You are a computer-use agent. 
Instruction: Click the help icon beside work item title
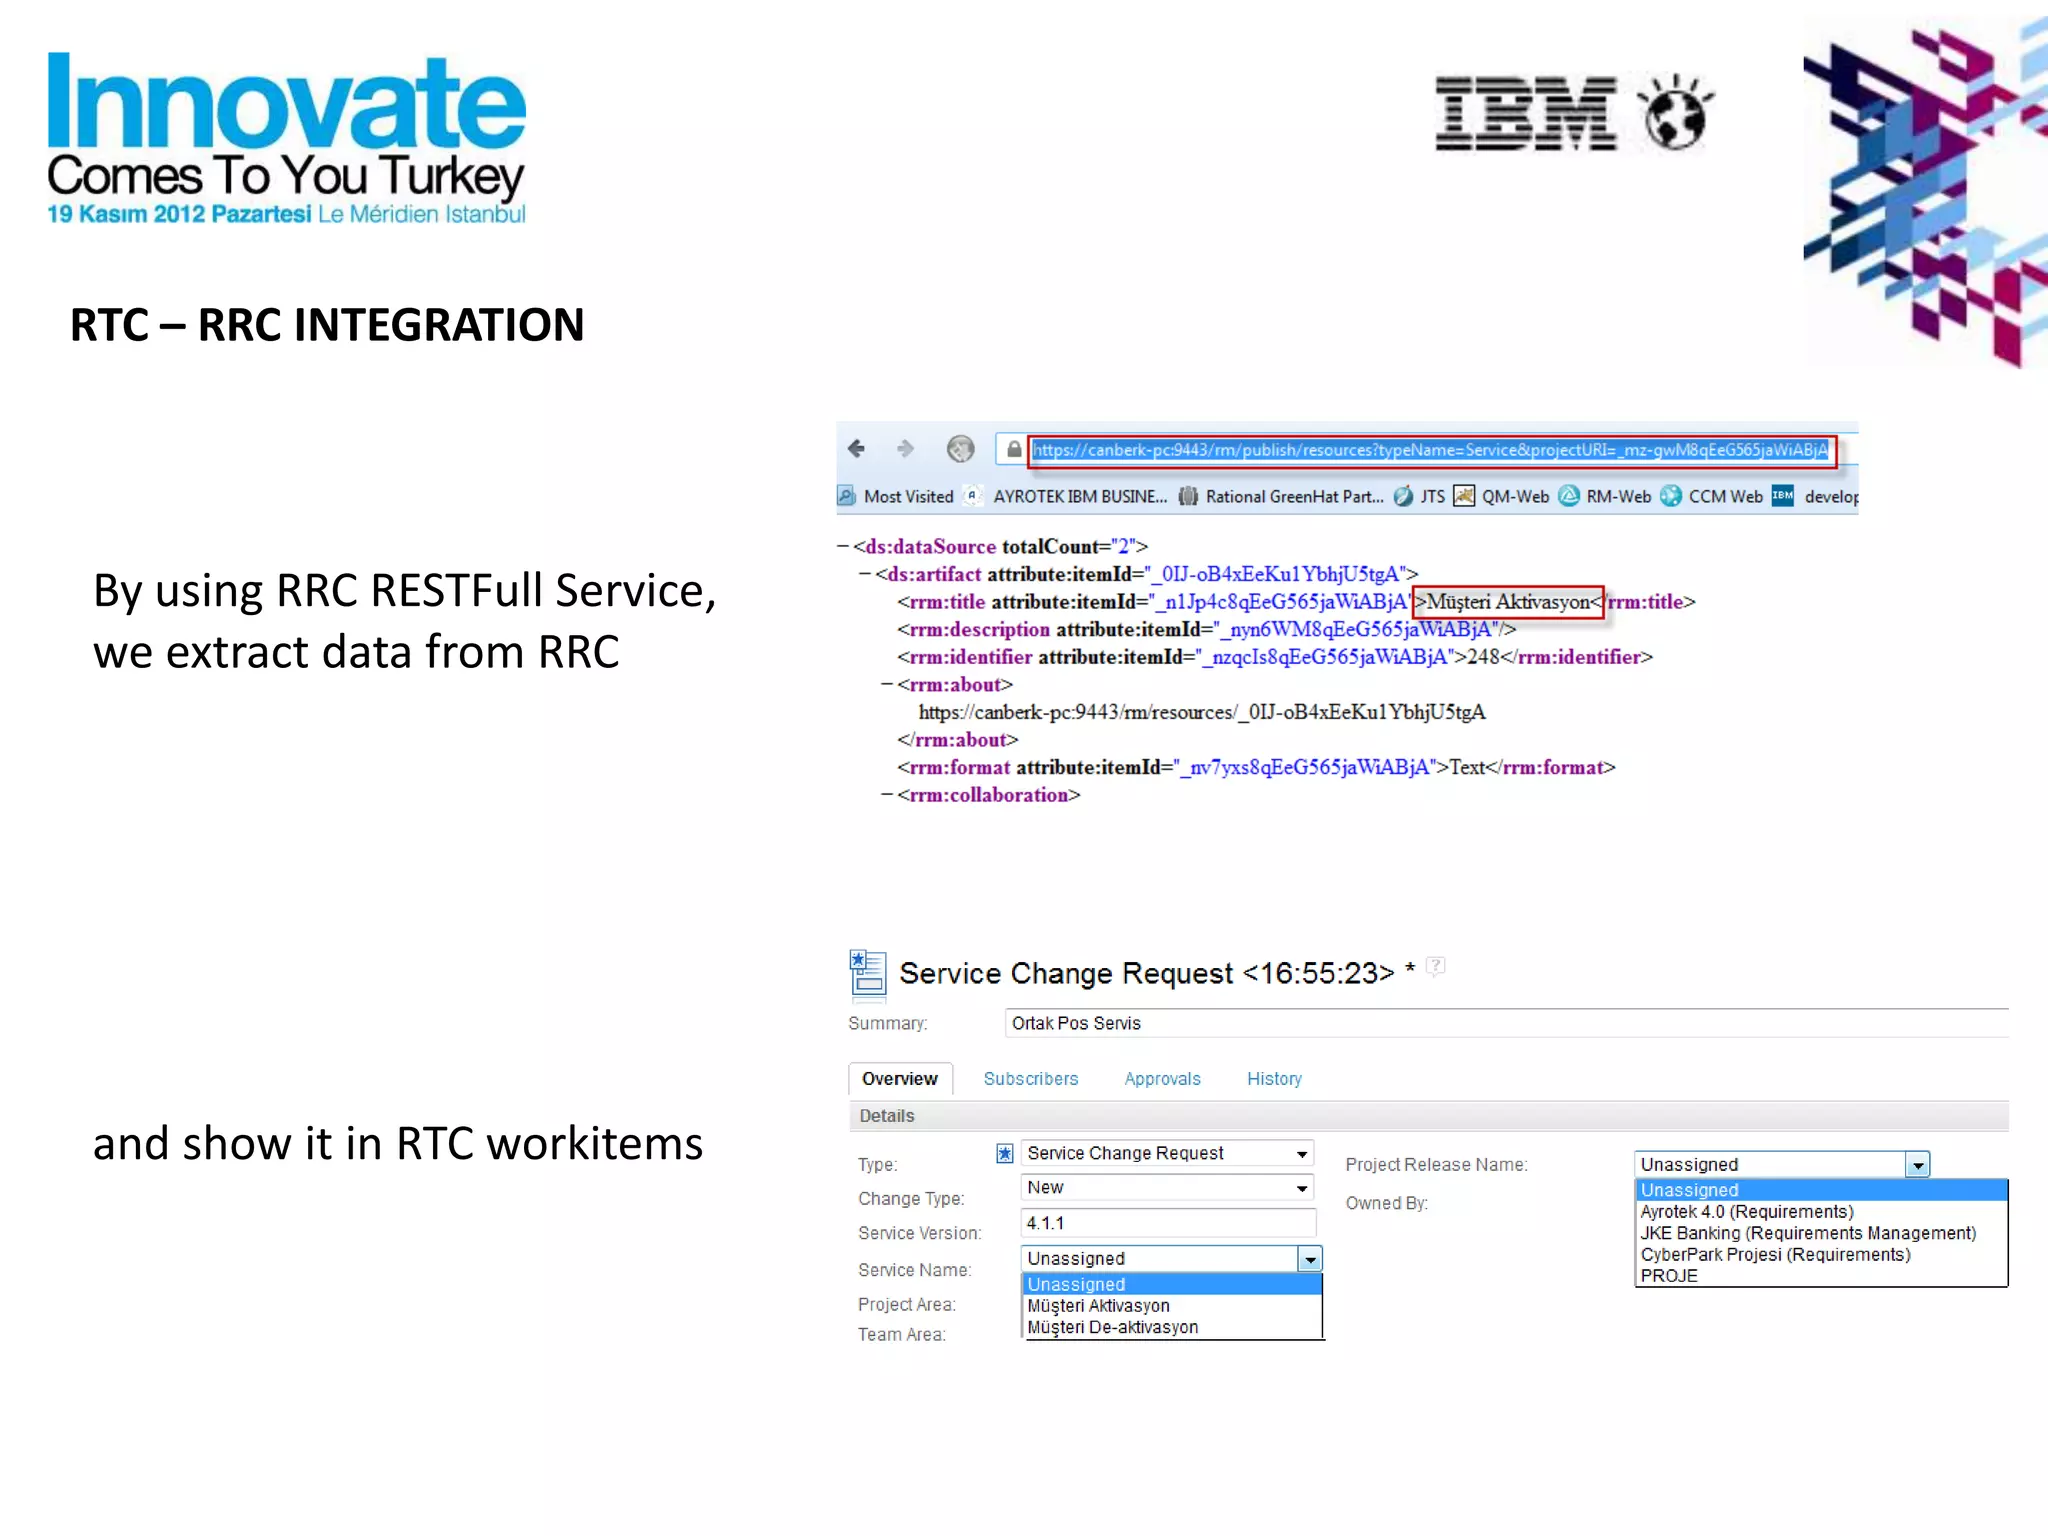click(1436, 966)
